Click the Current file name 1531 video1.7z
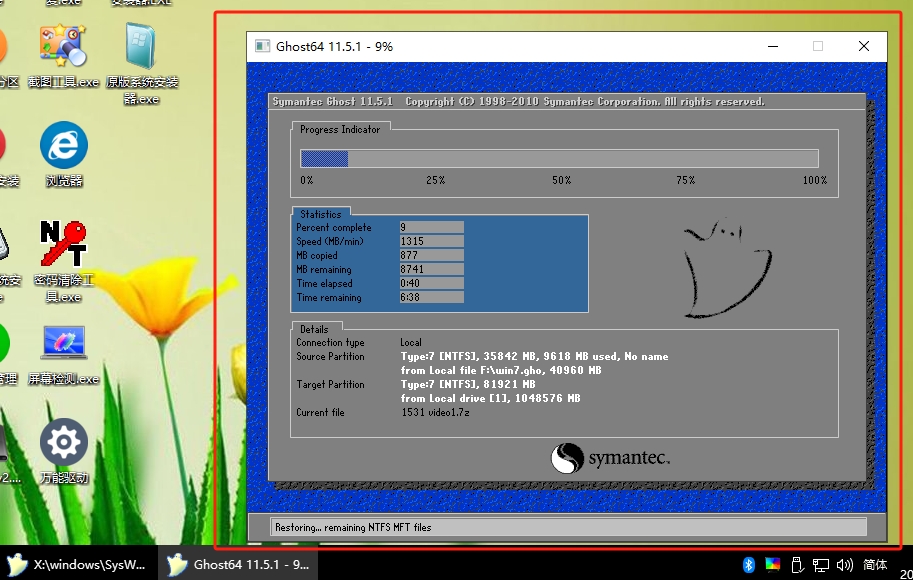913x580 pixels. click(435, 412)
